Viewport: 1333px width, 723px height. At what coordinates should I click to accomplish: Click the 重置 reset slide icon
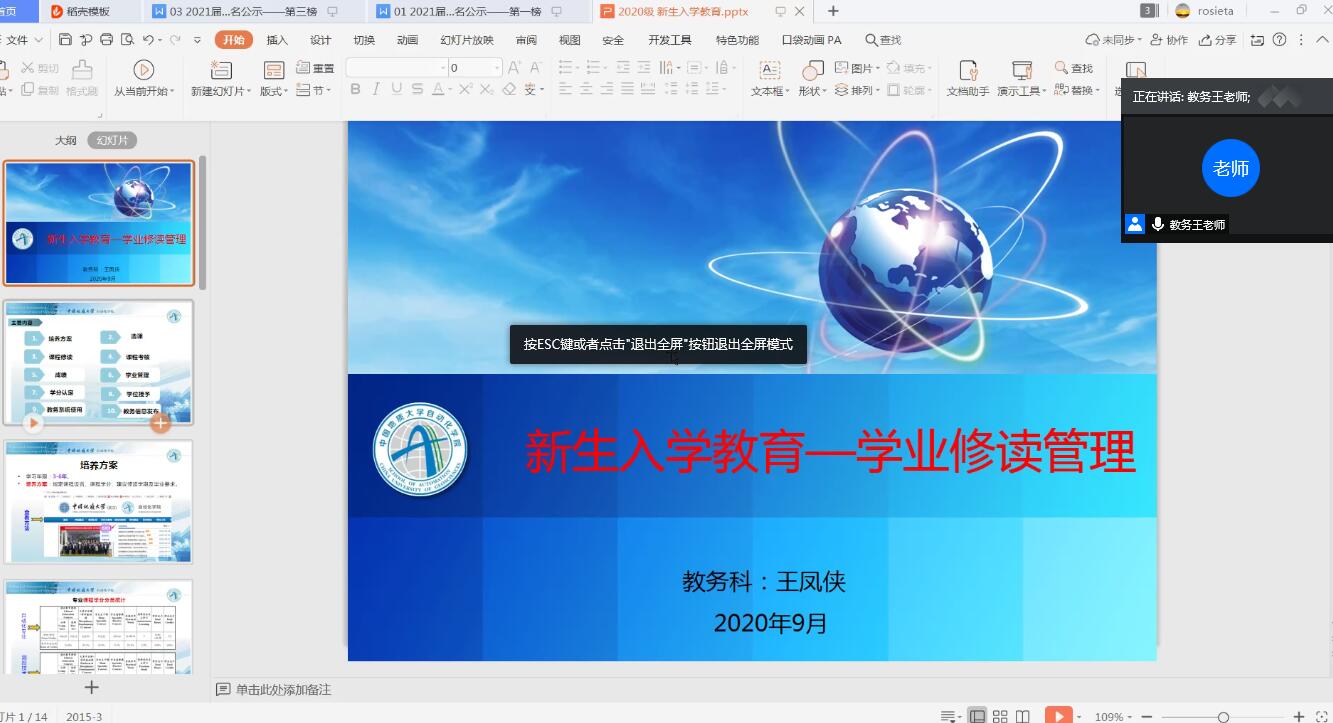pyautogui.click(x=316, y=68)
